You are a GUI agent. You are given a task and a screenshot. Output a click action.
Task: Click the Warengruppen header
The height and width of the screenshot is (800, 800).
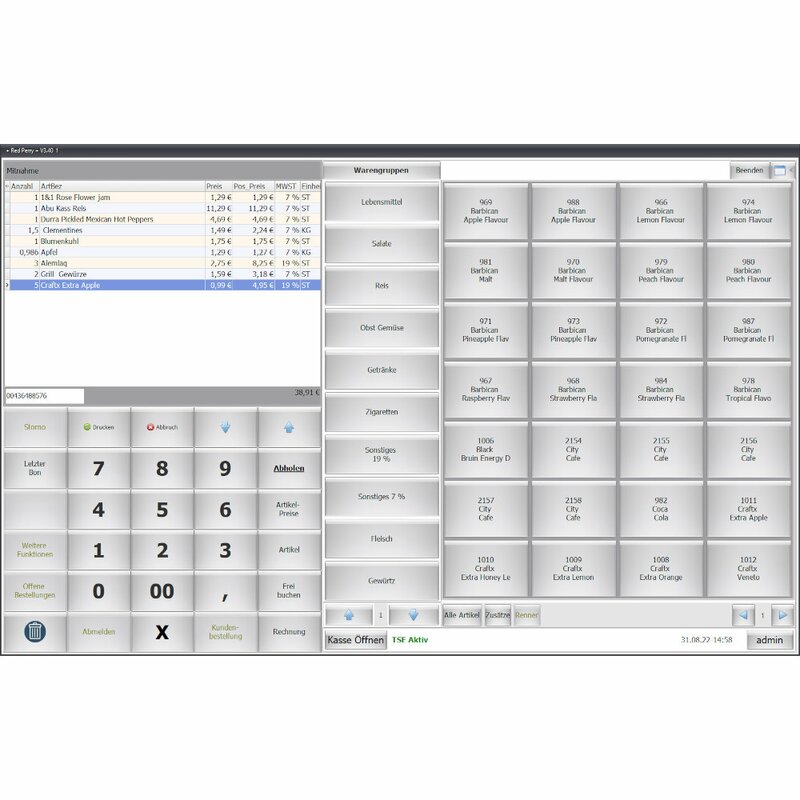381,170
